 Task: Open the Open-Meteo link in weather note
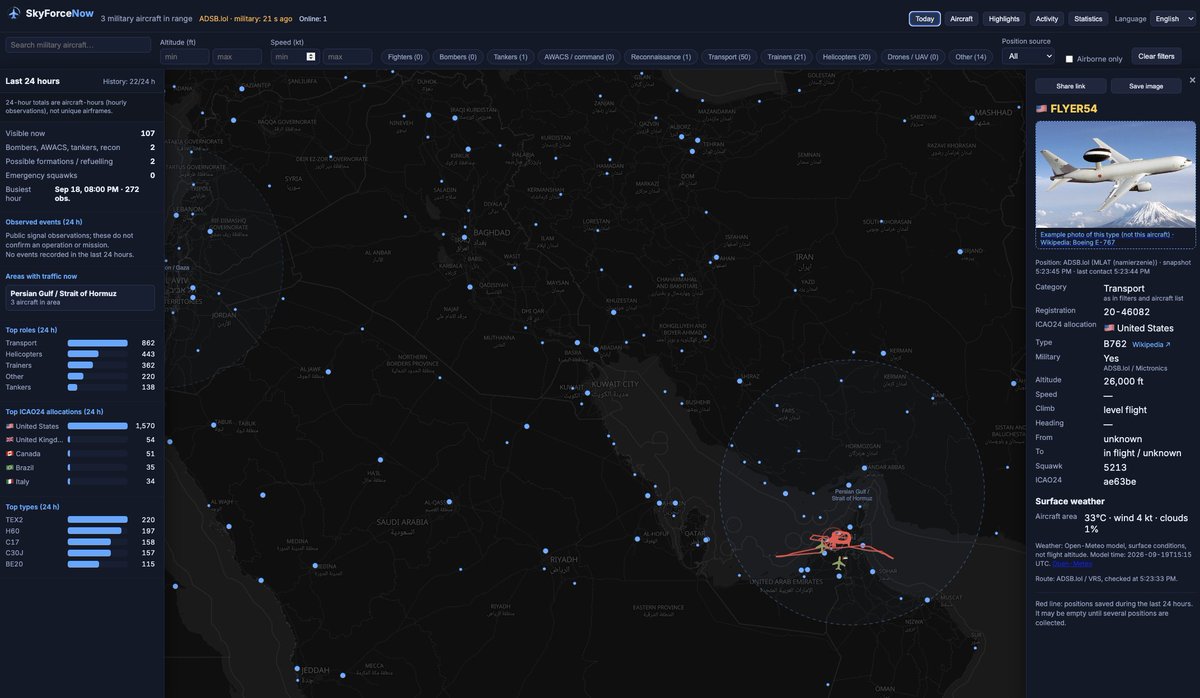coord(1073,563)
